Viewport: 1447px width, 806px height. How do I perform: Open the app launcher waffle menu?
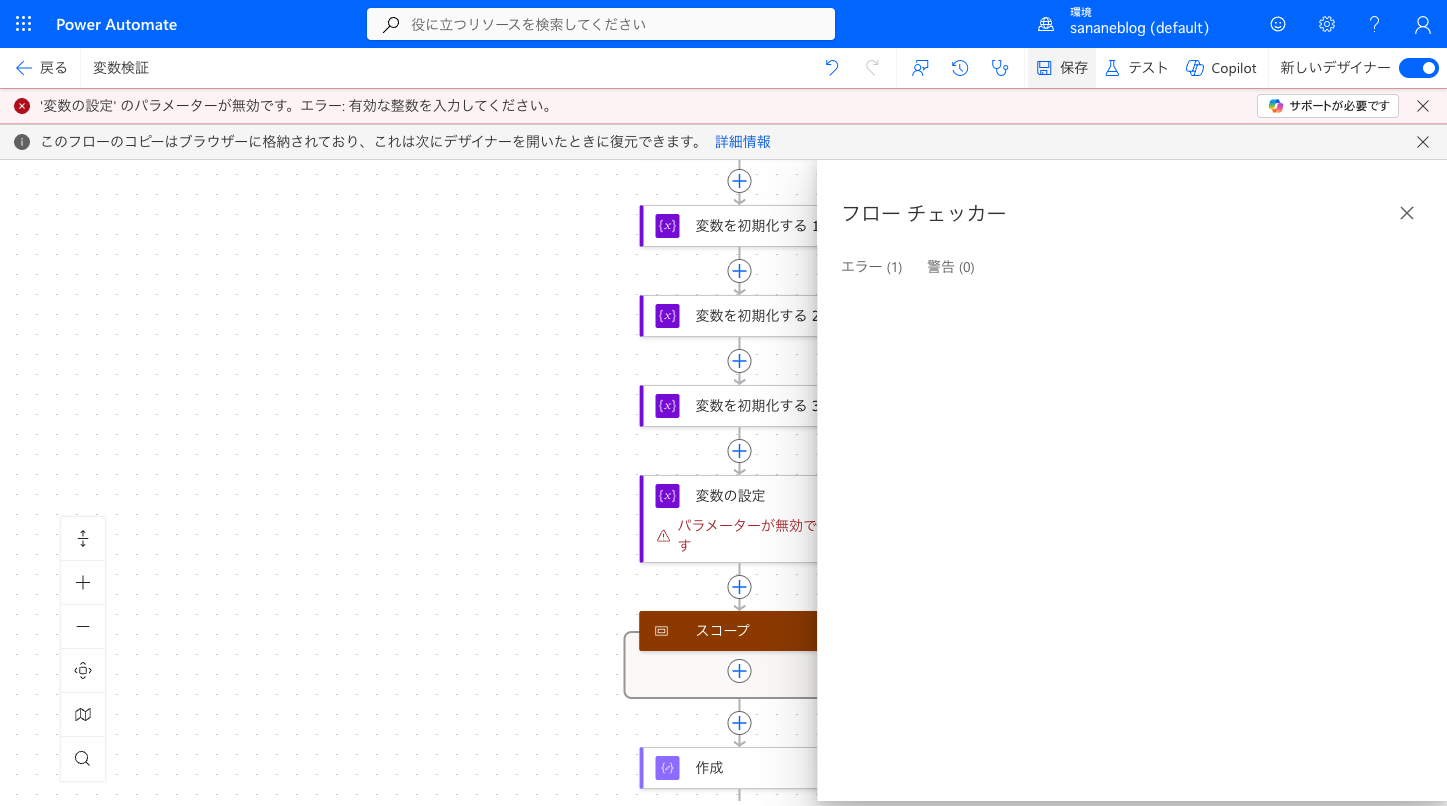pyautogui.click(x=24, y=24)
